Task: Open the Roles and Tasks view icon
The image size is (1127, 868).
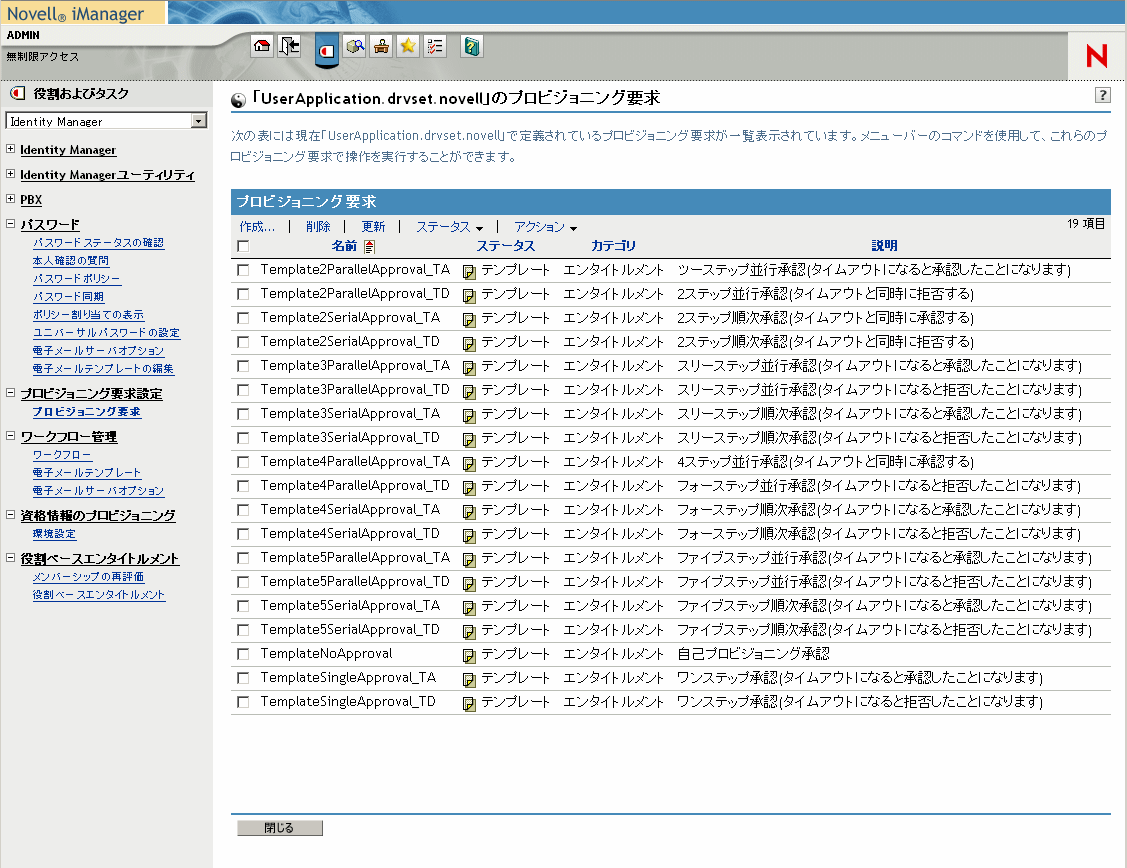Action: tap(326, 50)
